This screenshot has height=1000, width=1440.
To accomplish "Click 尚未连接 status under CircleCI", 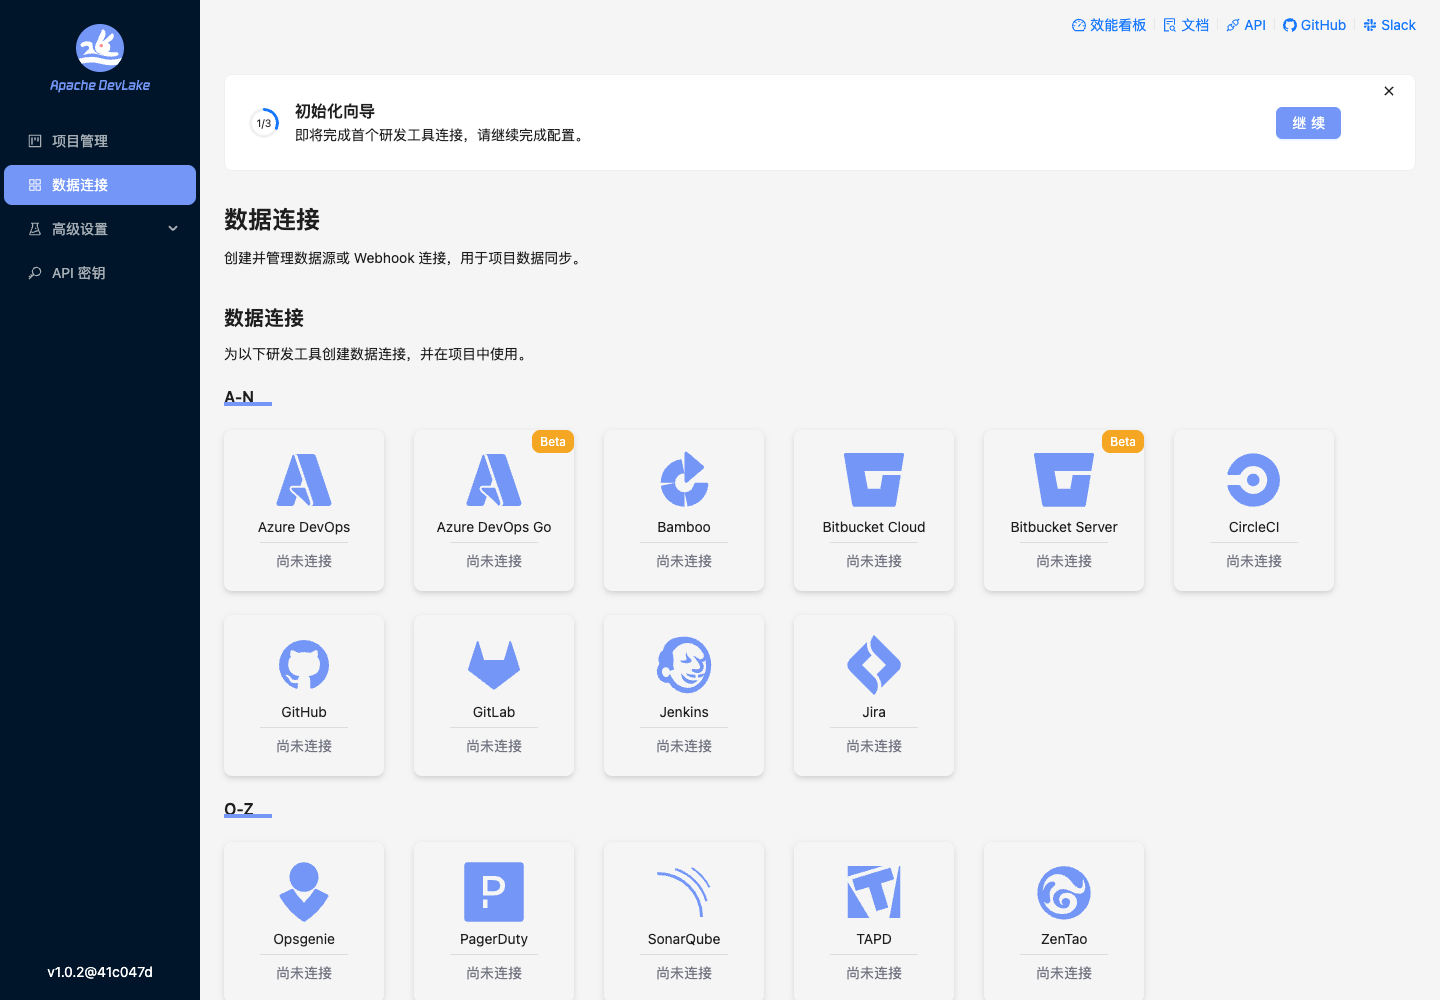I will pos(1254,561).
